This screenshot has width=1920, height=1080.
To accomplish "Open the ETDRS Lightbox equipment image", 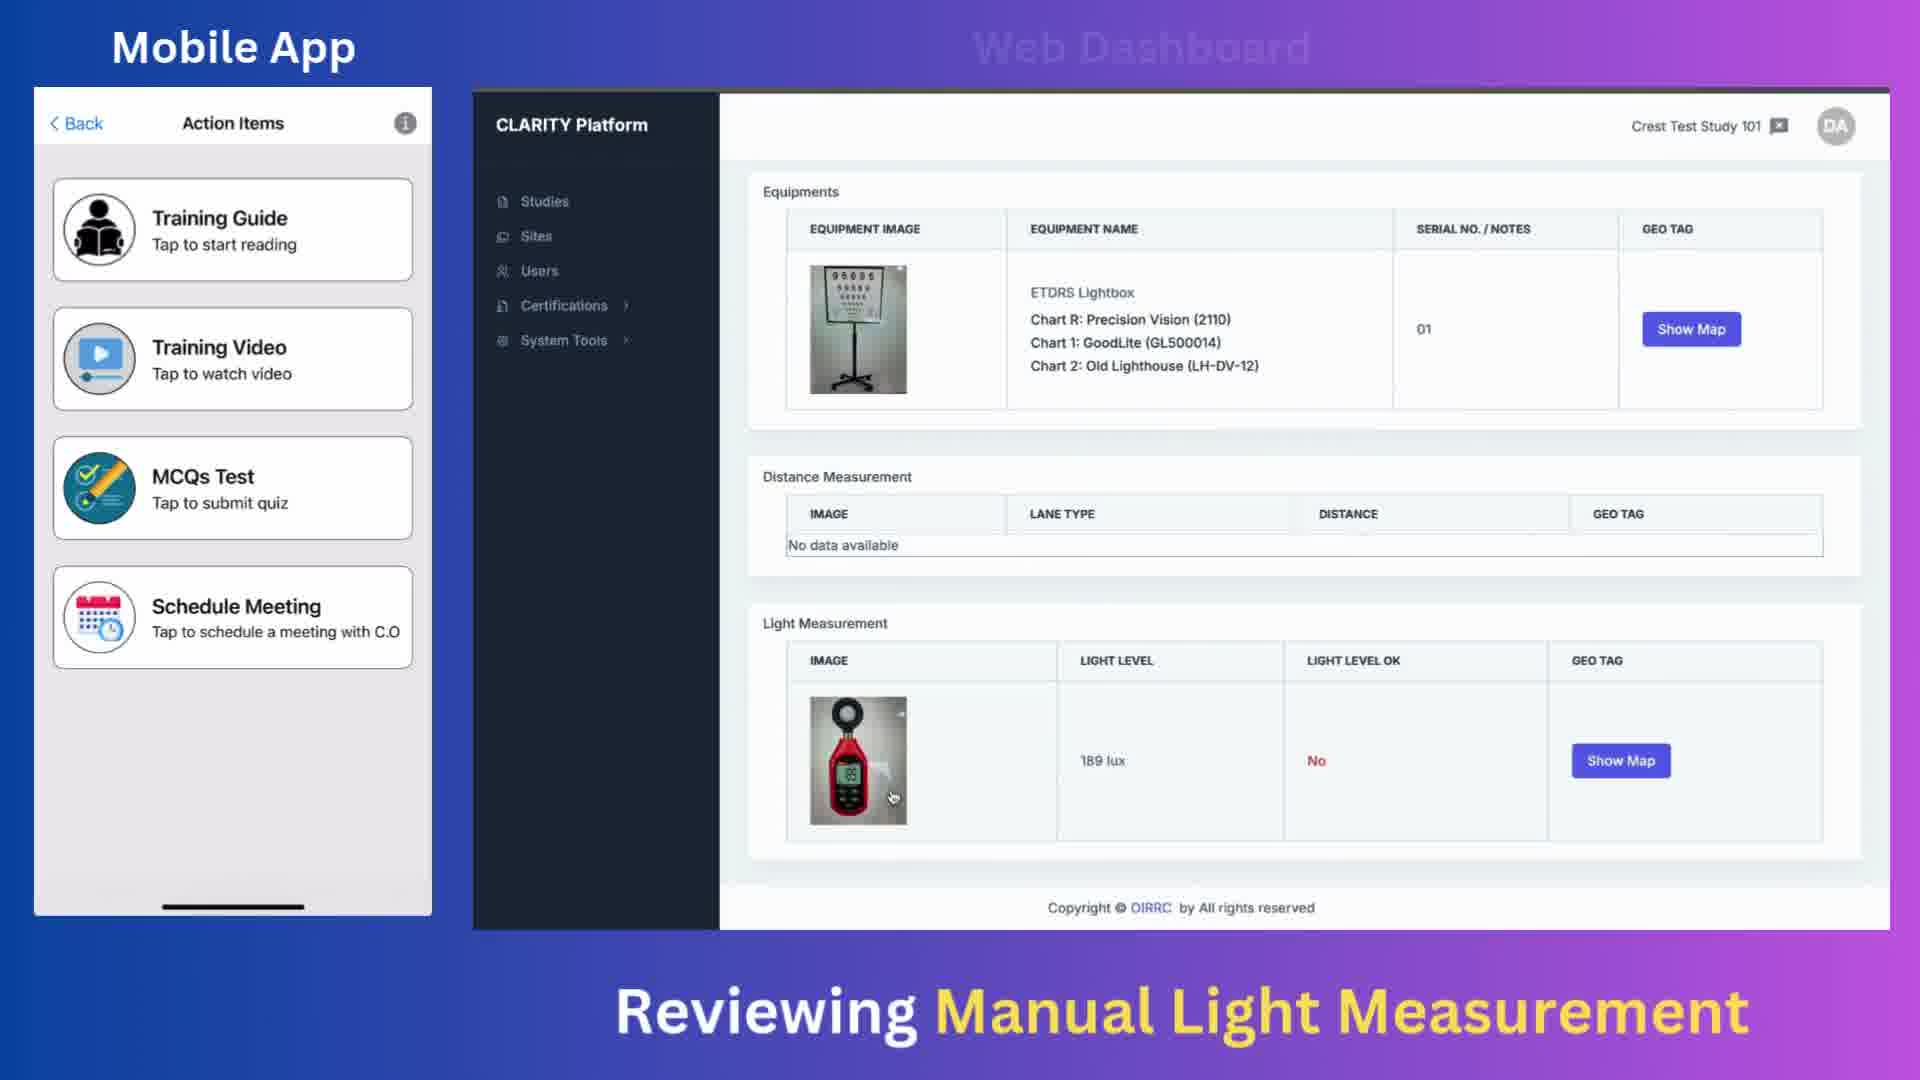I will pos(858,329).
